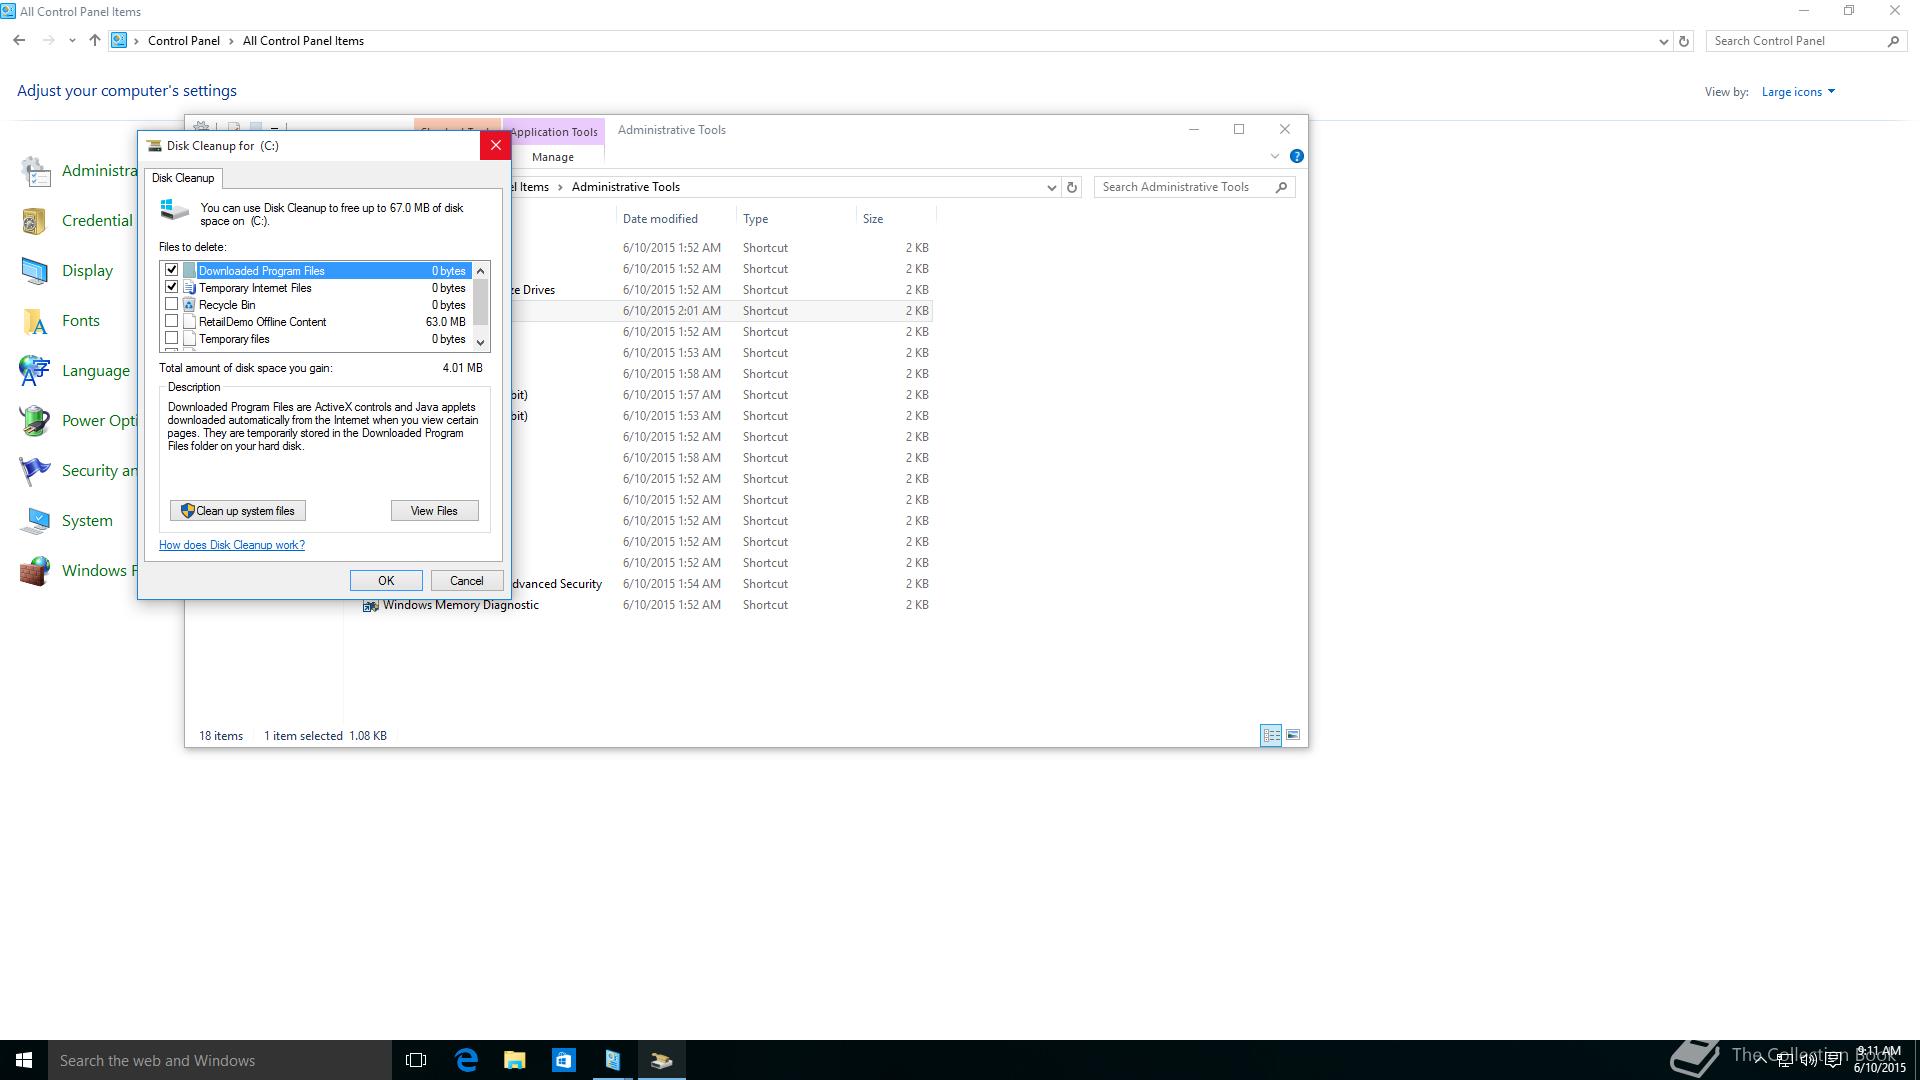Image resolution: width=1920 pixels, height=1080 pixels.
Task: Click the Start button
Action: point(24,1060)
